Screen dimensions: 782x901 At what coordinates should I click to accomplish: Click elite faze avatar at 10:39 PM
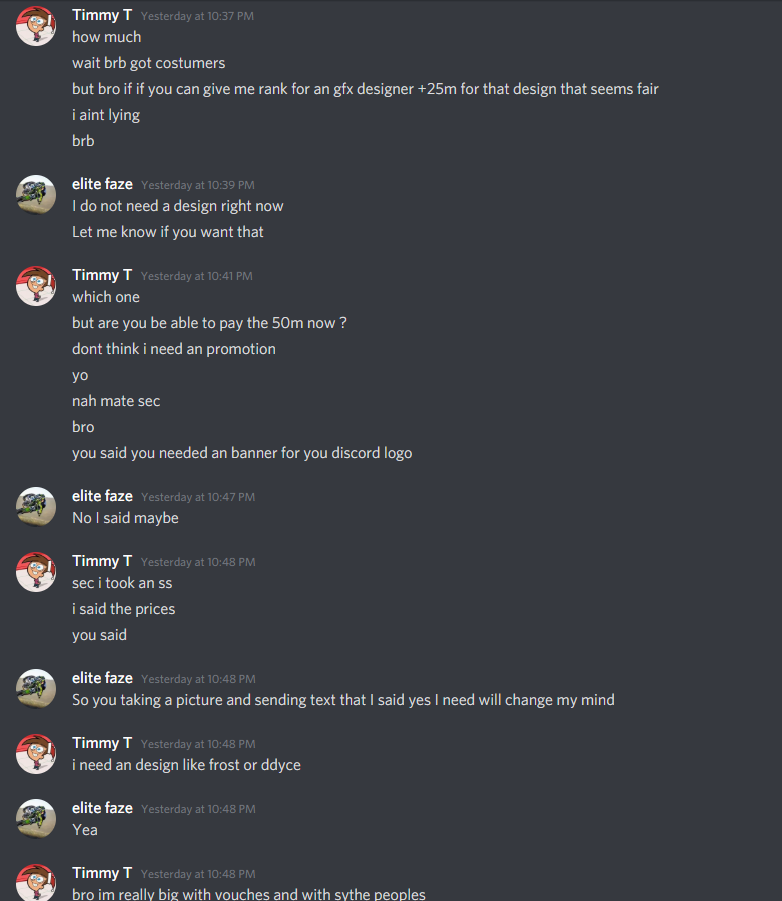[x=36, y=195]
